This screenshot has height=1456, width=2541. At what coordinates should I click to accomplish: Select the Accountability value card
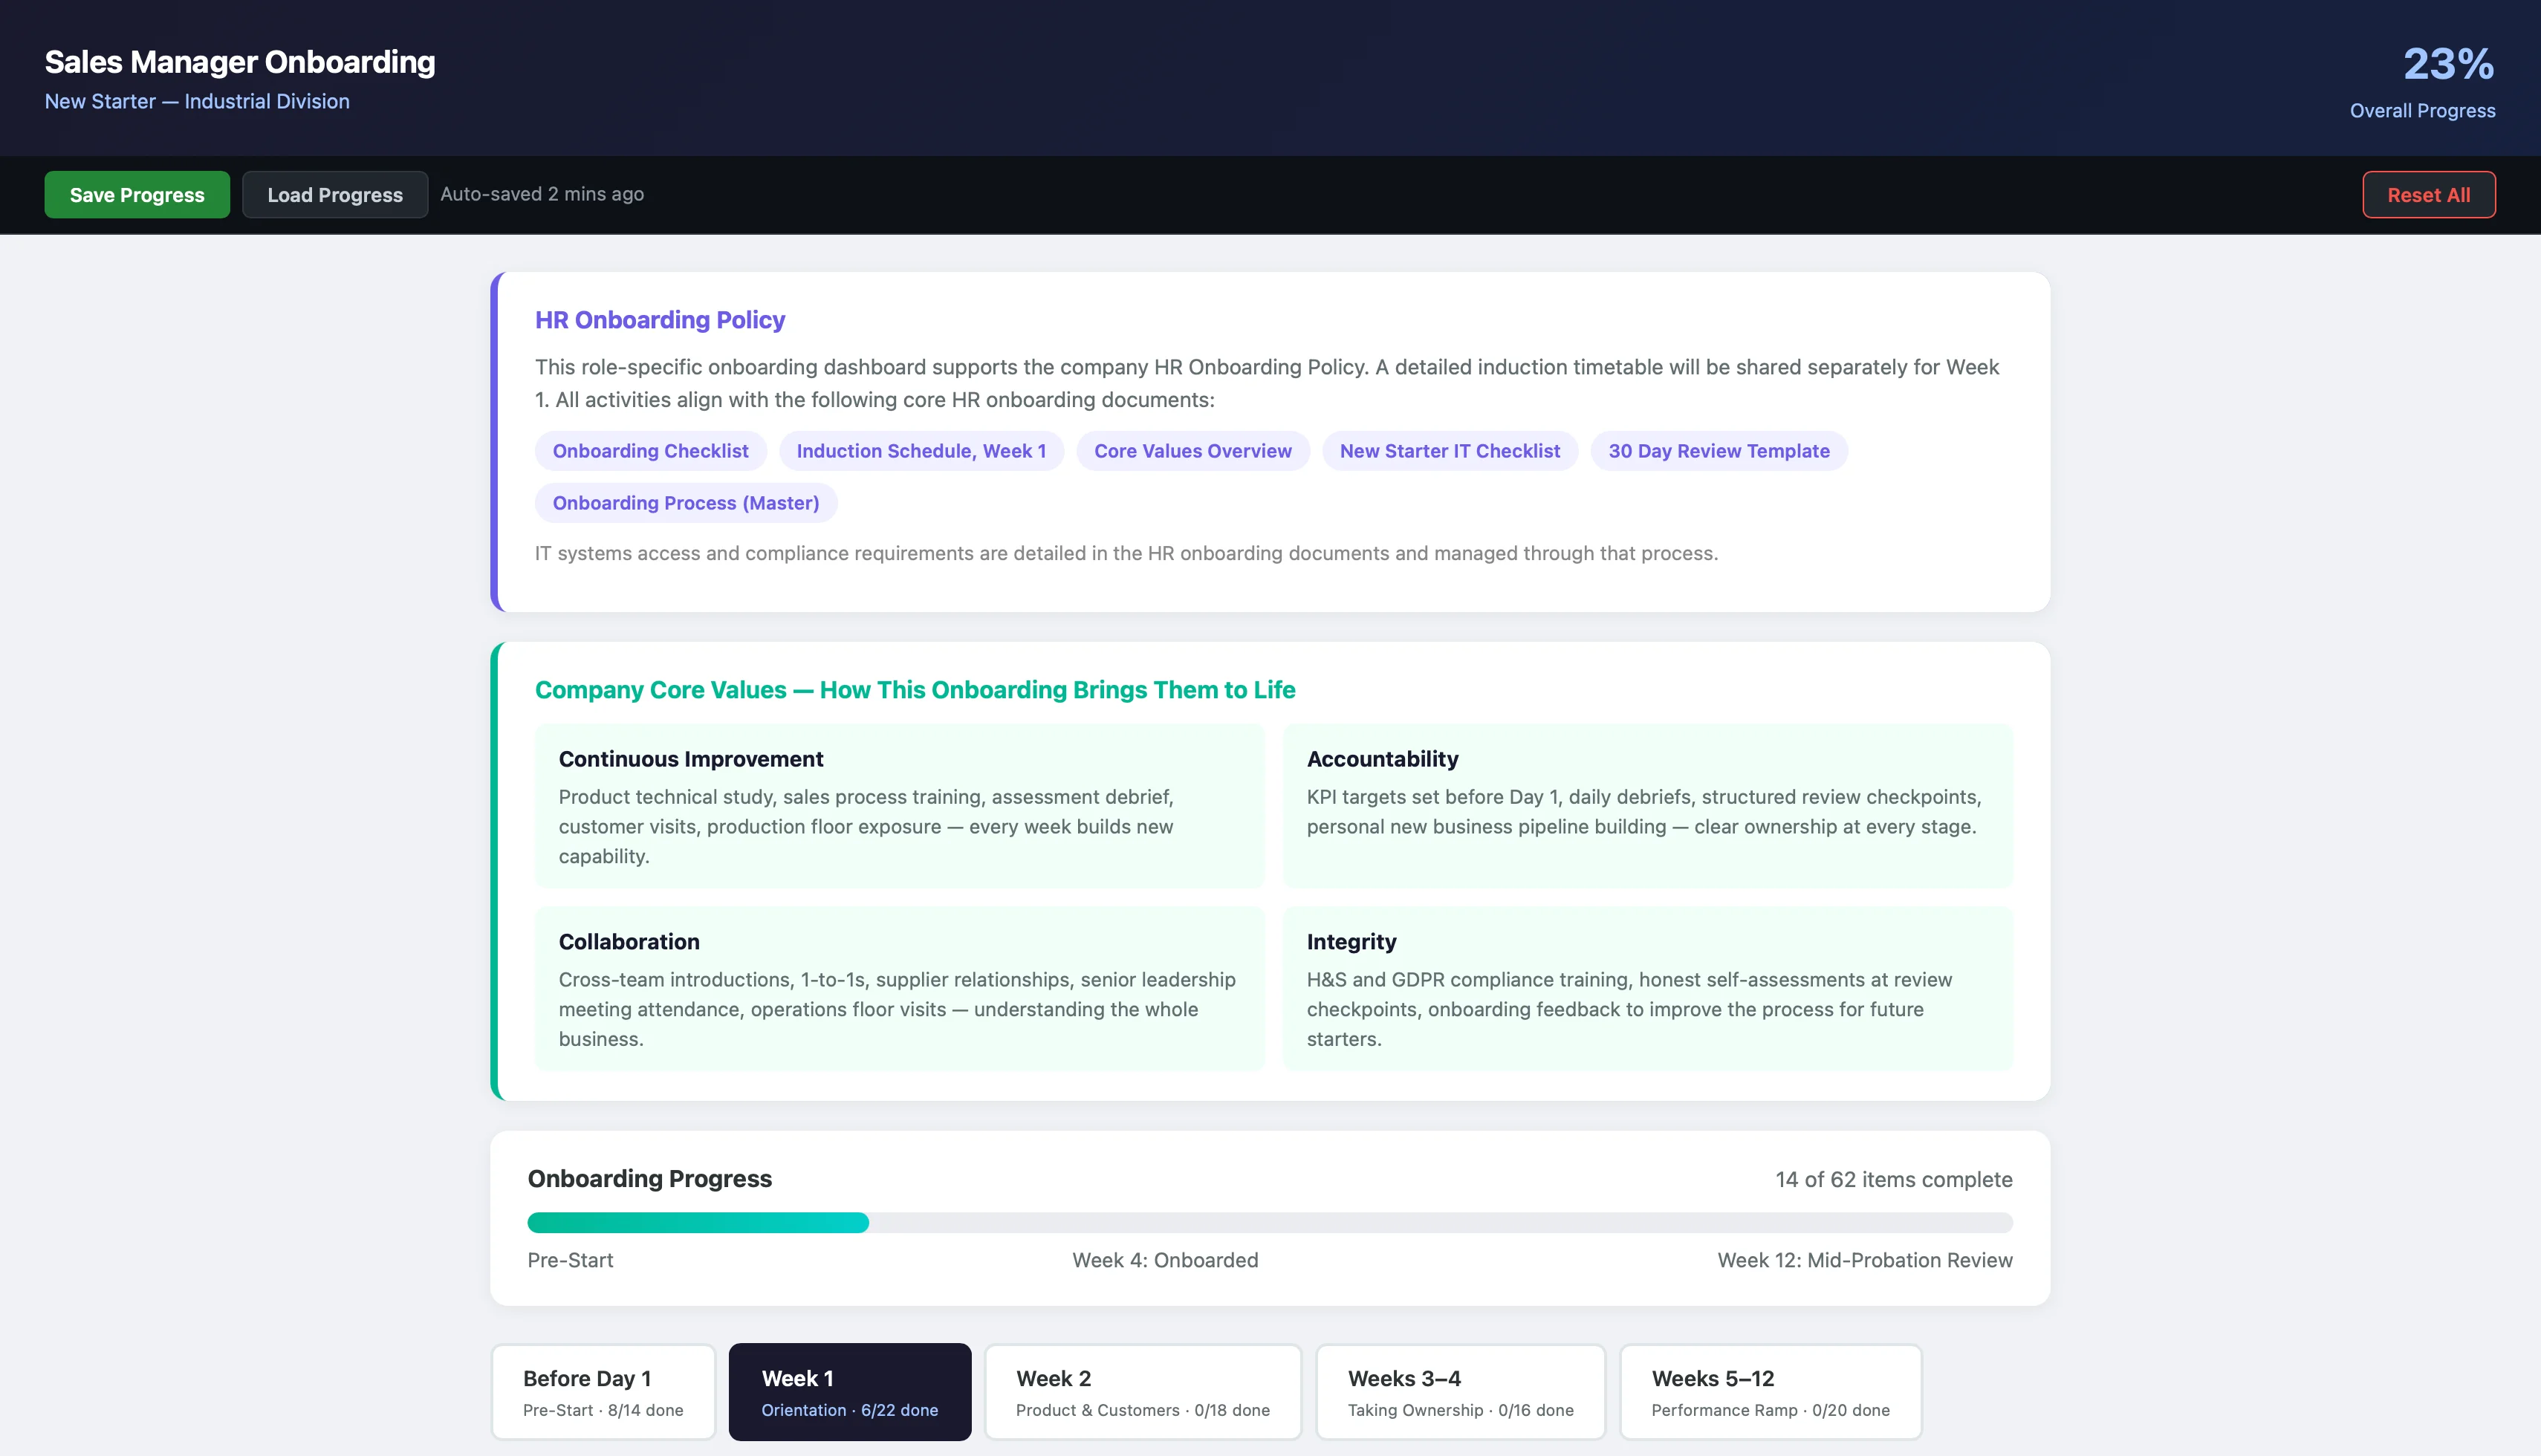coord(1647,806)
